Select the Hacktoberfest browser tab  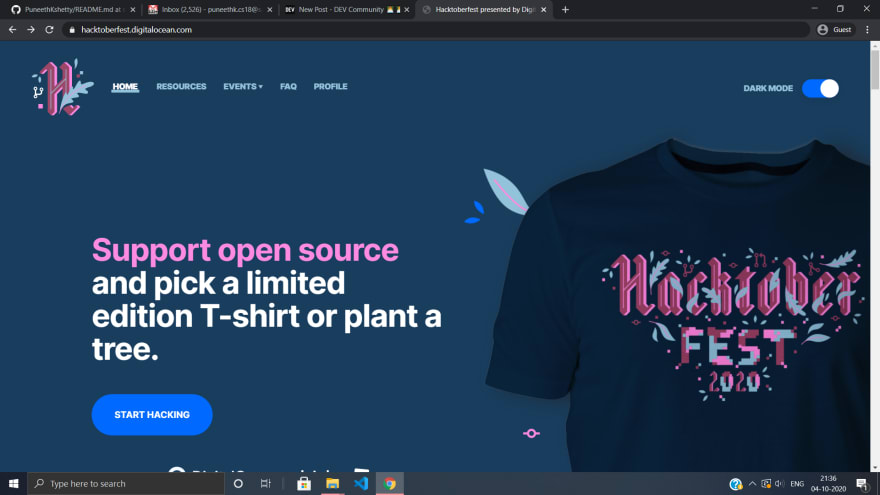[484, 10]
